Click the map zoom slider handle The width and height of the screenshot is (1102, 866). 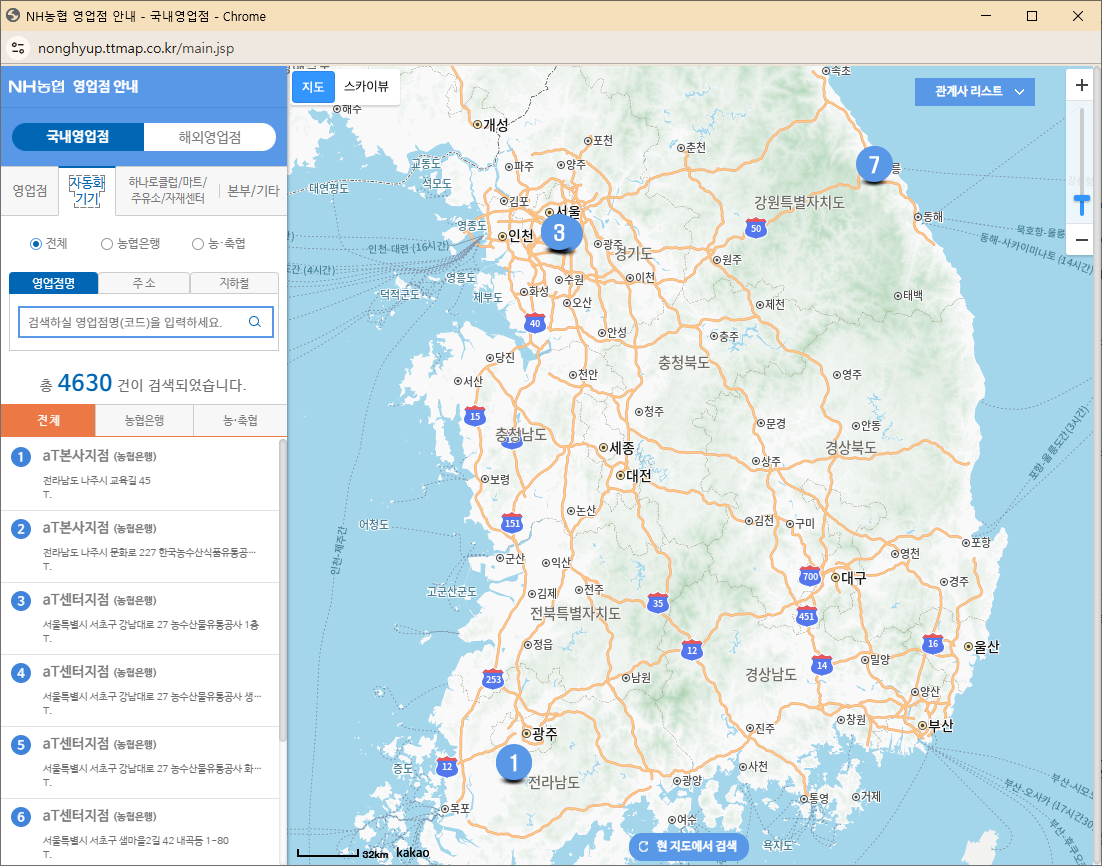point(1082,205)
